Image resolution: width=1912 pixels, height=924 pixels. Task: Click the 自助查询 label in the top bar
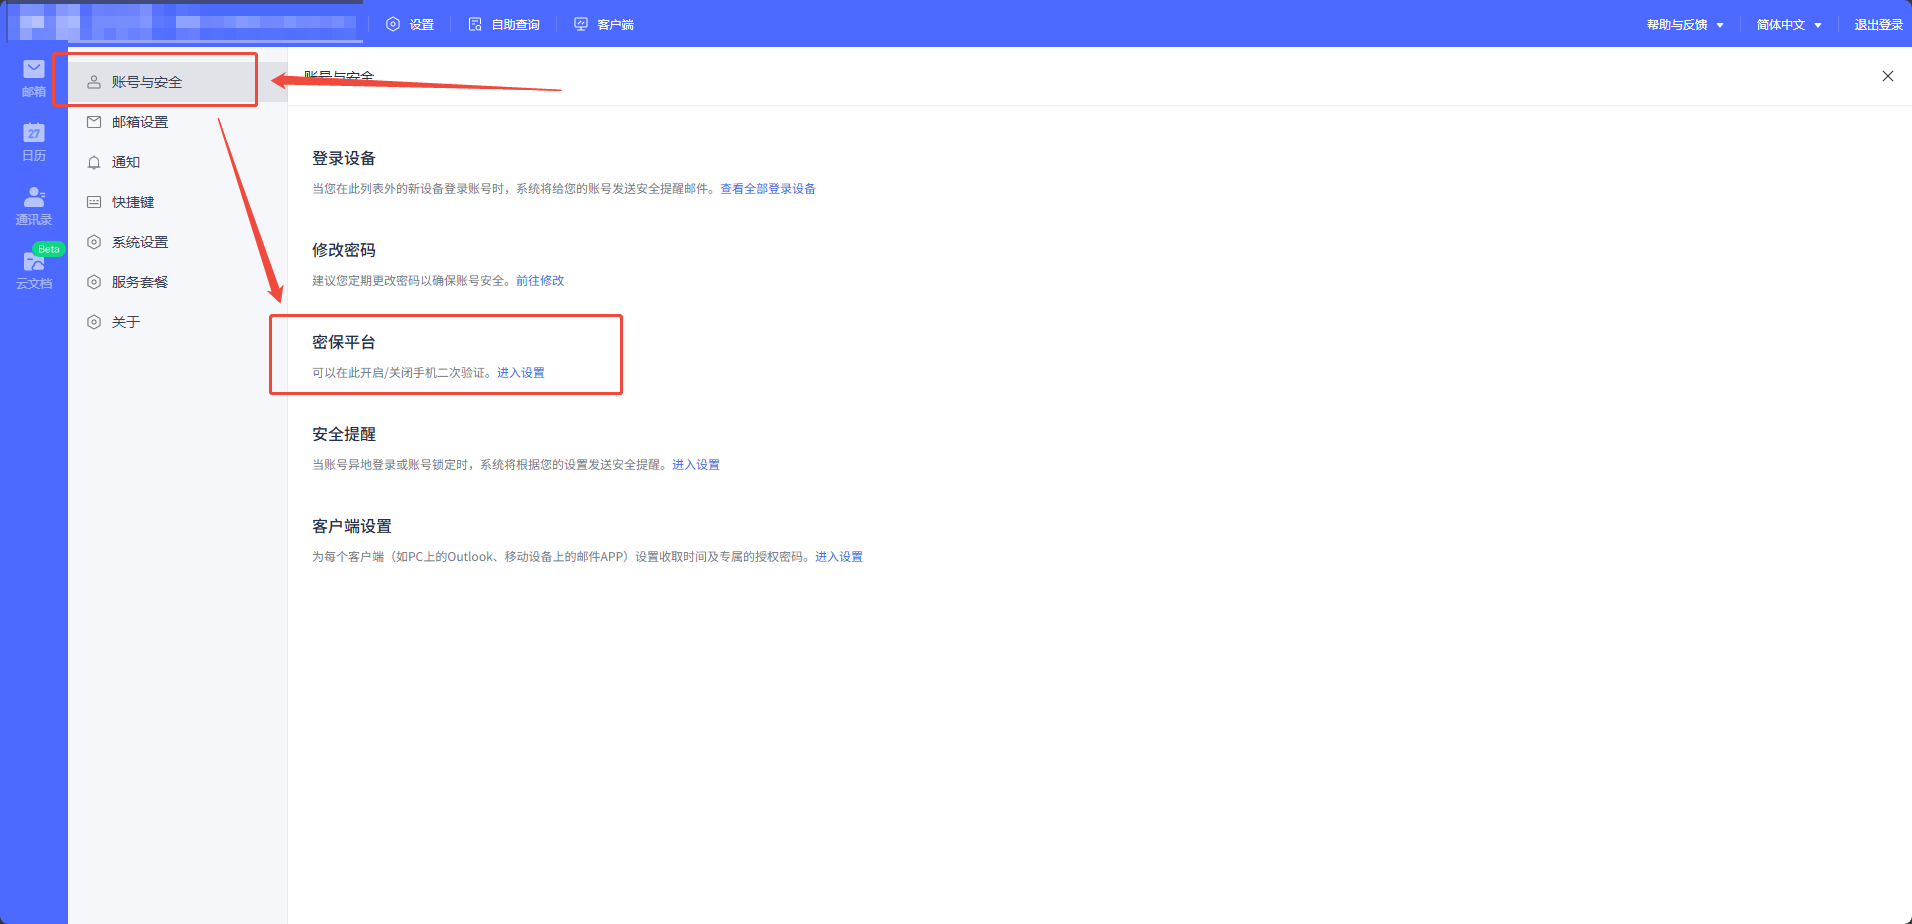[515, 24]
